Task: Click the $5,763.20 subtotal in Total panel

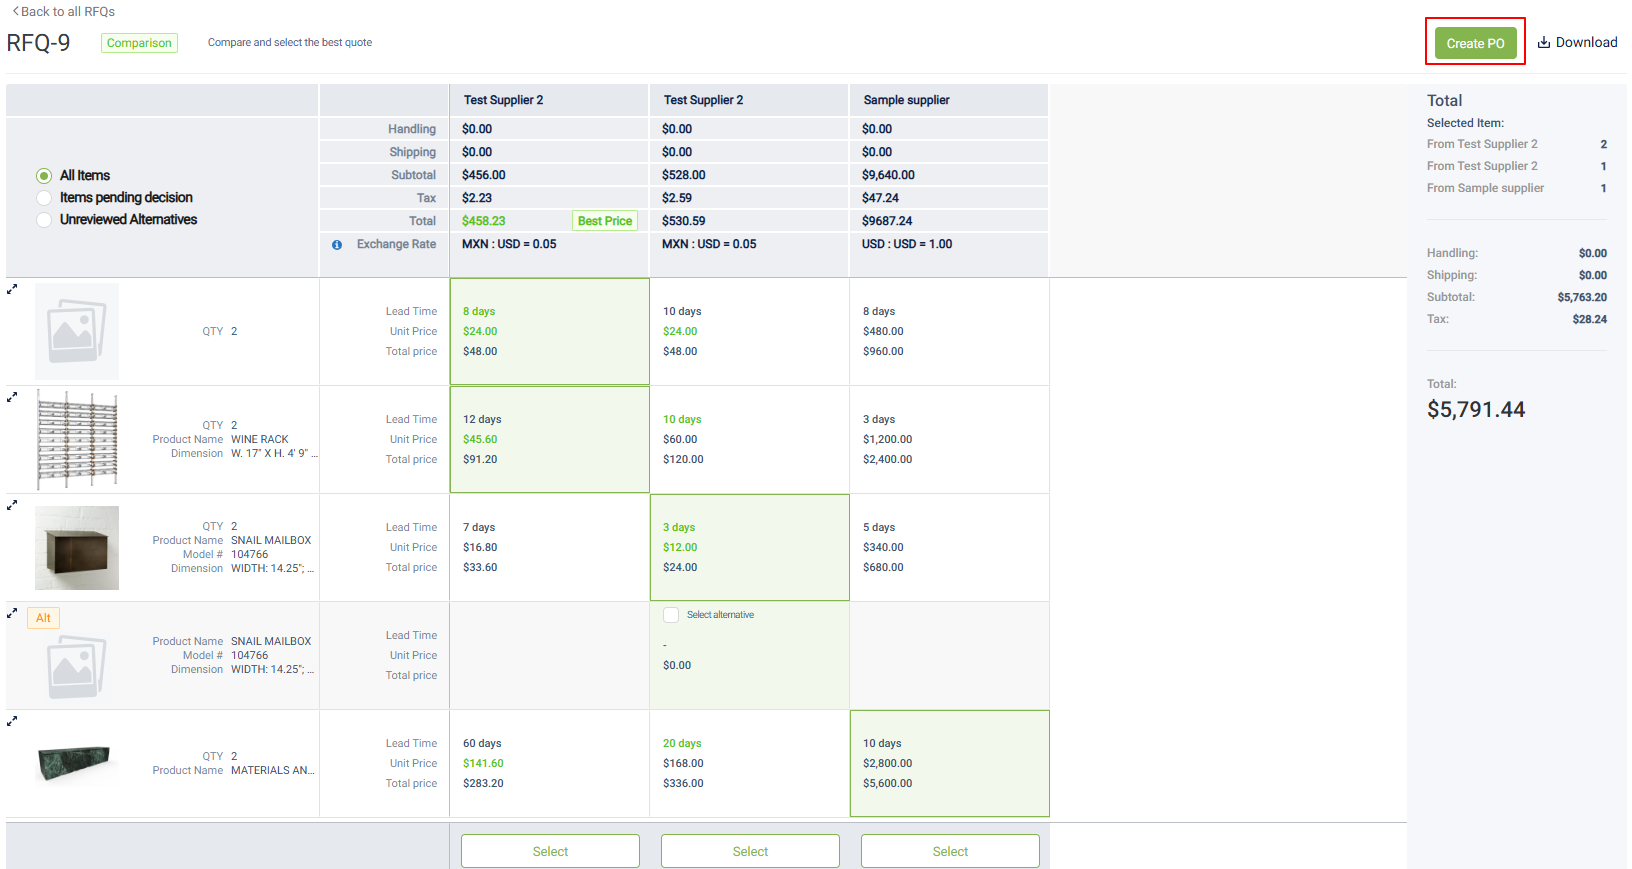Action: pyautogui.click(x=1582, y=297)
